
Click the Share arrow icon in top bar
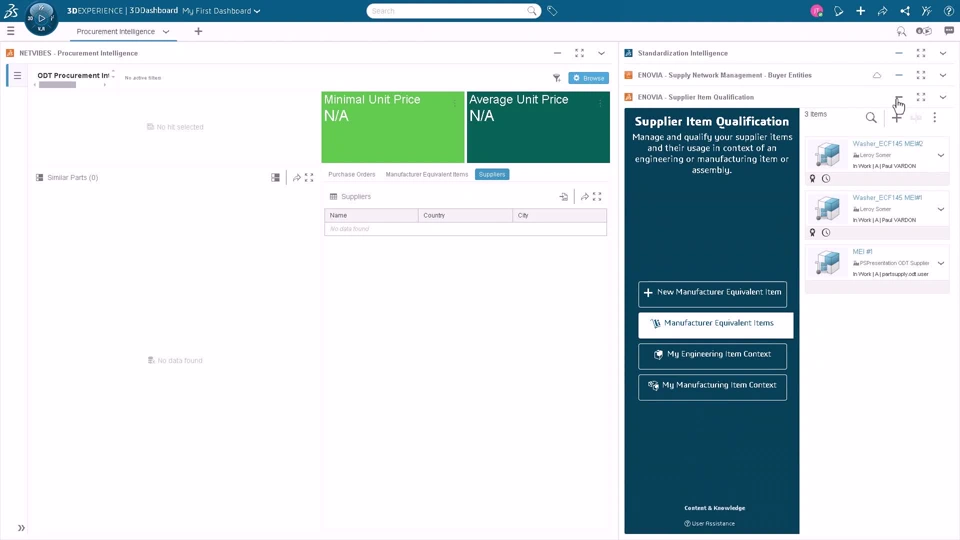coord(882,11)
